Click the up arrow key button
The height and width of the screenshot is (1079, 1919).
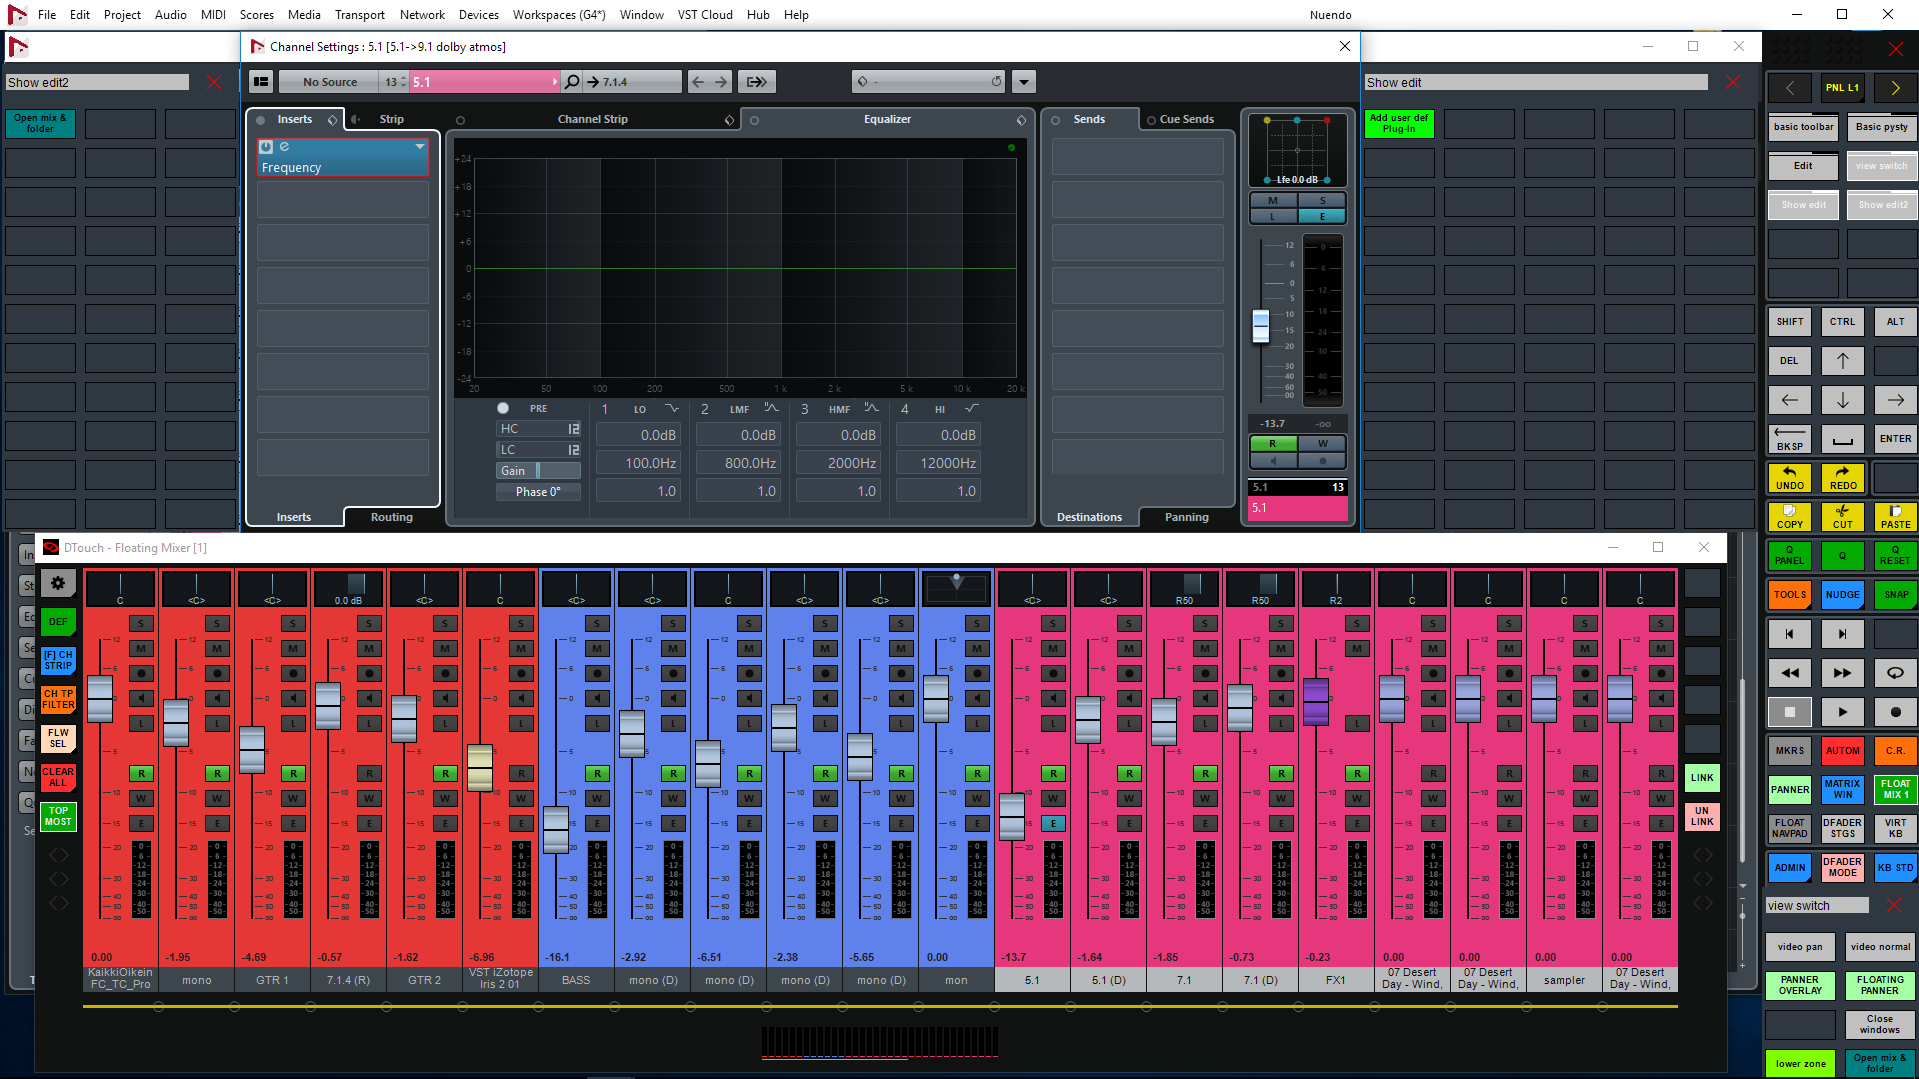click(1843, 361)
